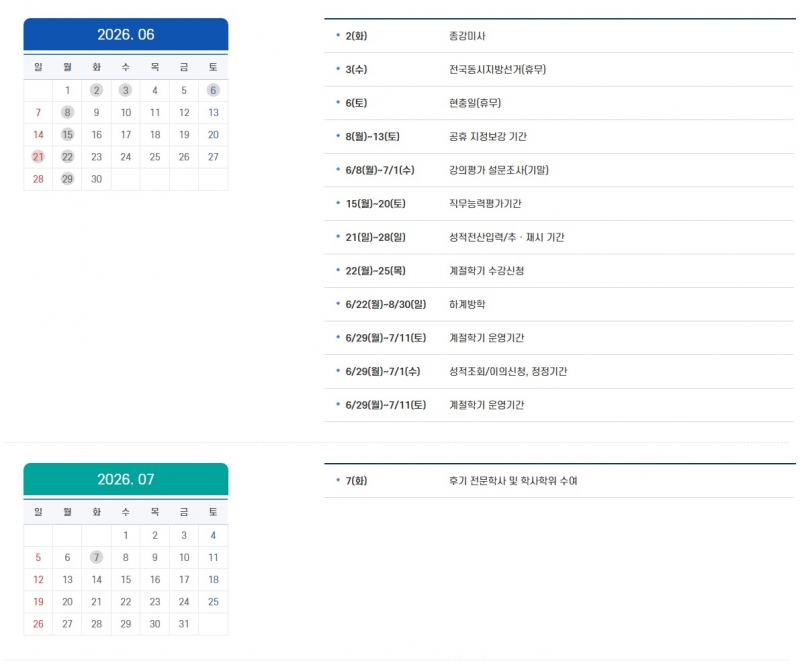Select highlighted Sunday June 21
Image resolution: width=800 pixels, height=665 pixels.
(x=38, y=156)
